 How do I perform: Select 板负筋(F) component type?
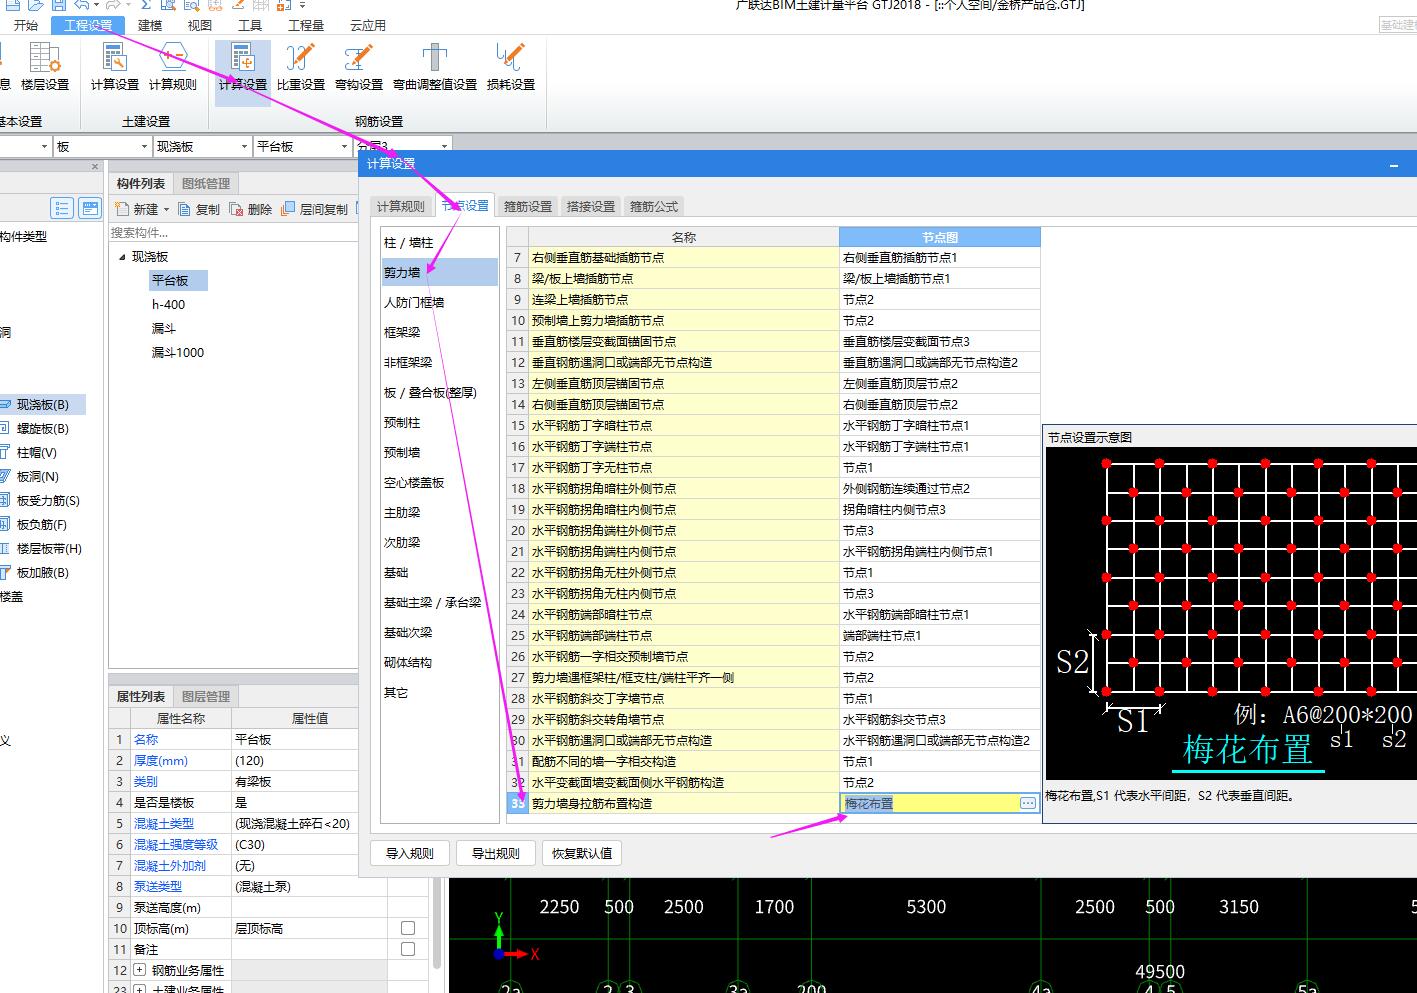(41, 525)
